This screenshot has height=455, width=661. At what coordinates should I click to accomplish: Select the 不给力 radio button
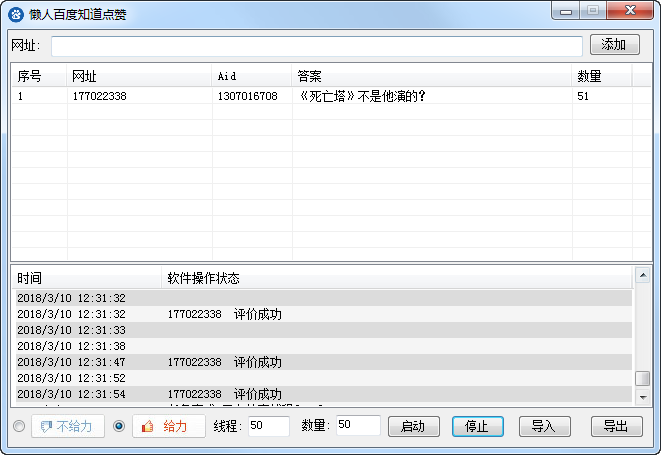click(x=19, y=426)
